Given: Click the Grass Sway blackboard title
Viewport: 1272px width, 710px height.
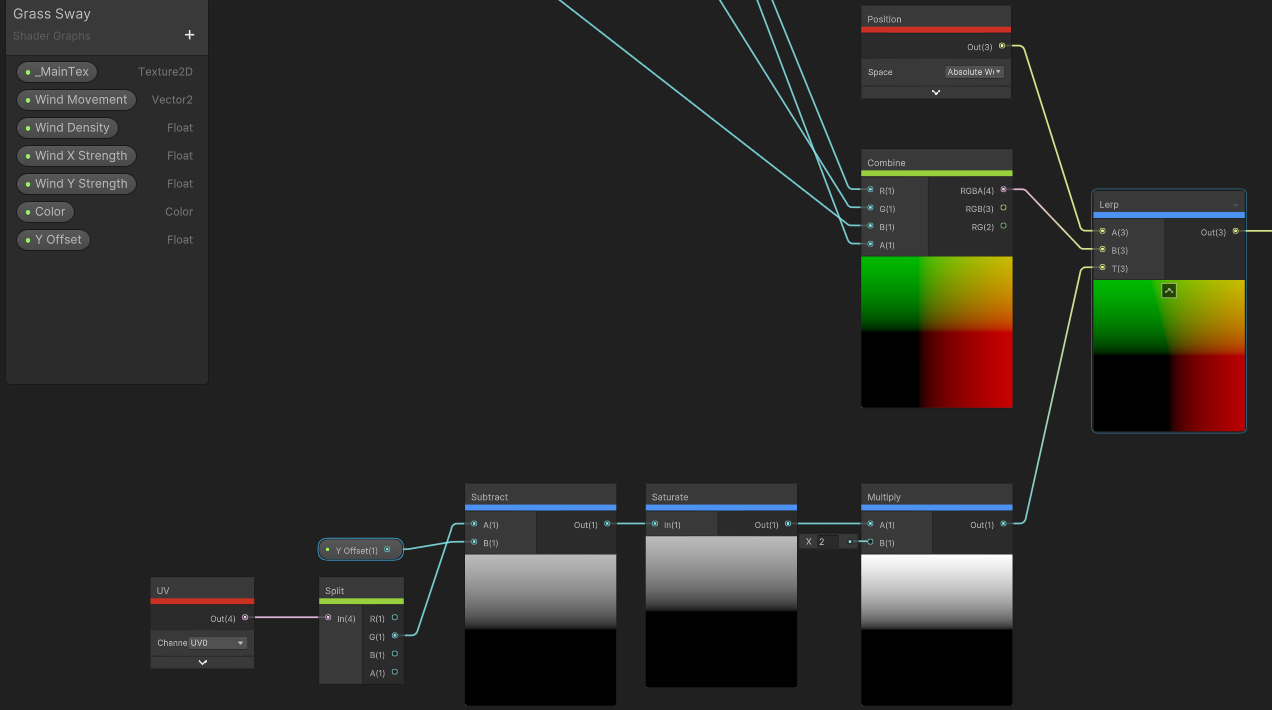Looking at the screenshot, I should coord(52,14).
